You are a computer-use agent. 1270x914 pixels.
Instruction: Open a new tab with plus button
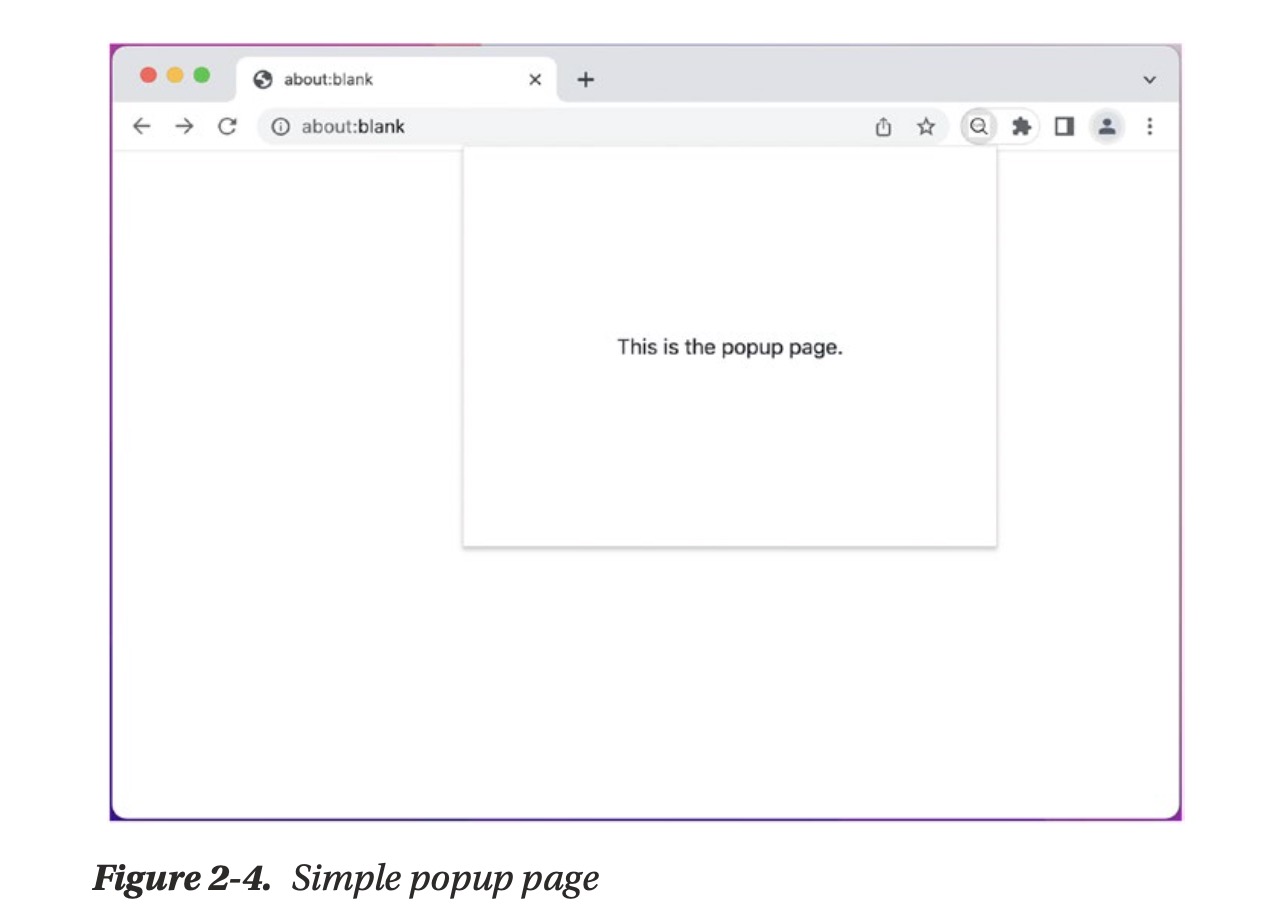point(586,80)
